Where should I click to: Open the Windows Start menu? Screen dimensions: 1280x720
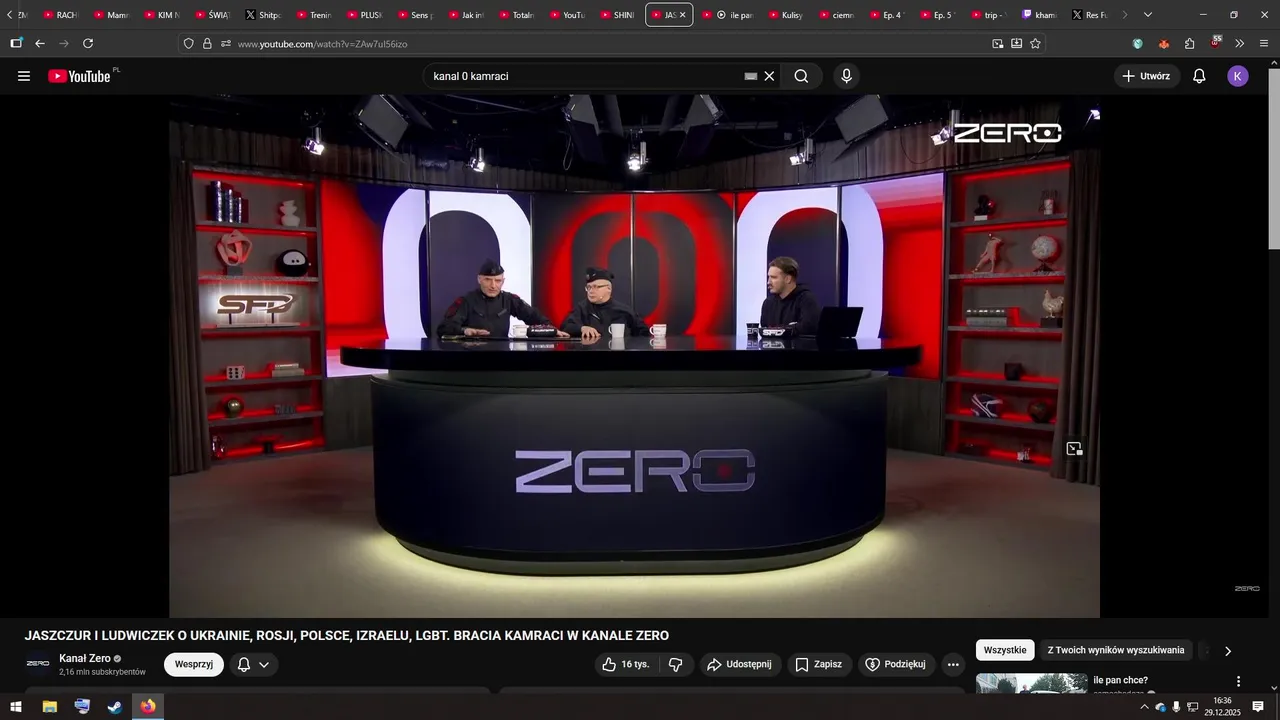coord(16,707)
